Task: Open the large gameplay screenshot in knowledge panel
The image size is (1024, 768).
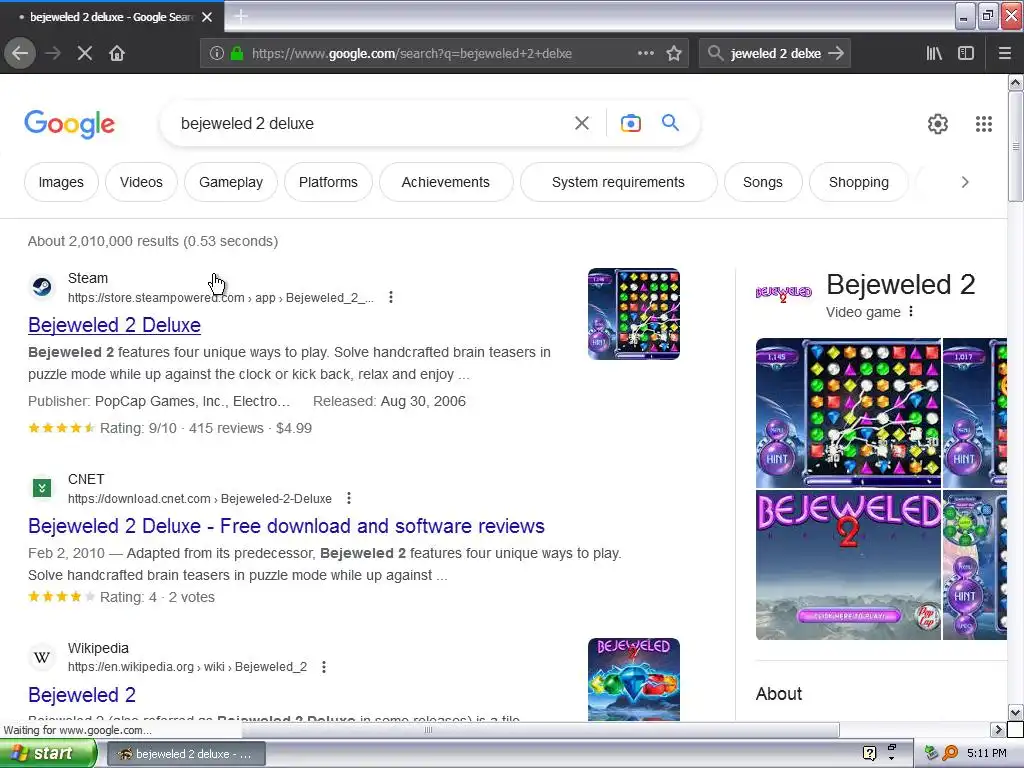Action: point(848,413)
